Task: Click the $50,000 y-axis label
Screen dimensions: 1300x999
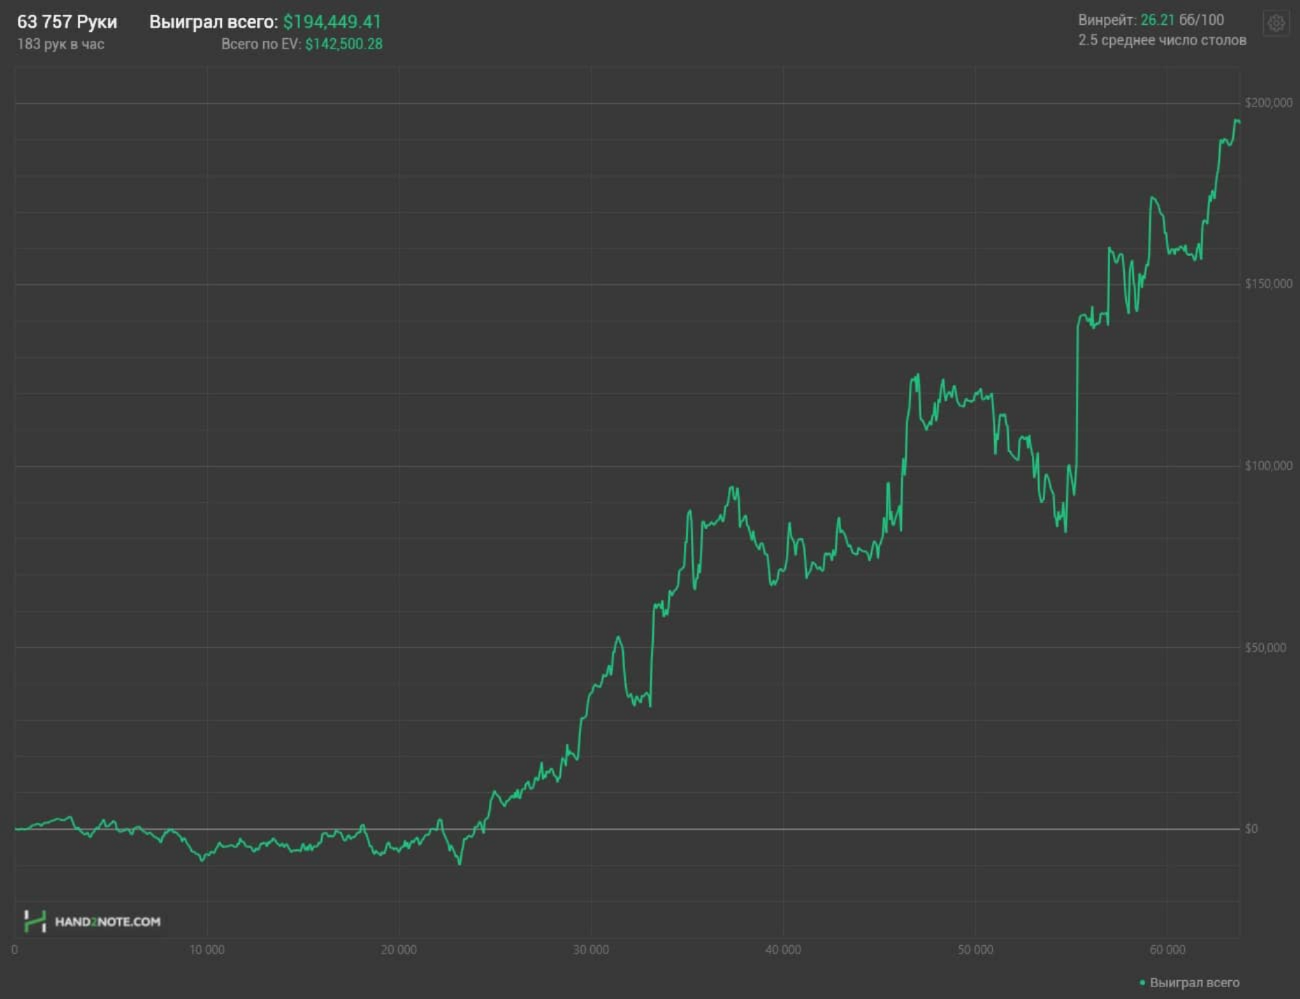Action: (x=1265, y=647)
